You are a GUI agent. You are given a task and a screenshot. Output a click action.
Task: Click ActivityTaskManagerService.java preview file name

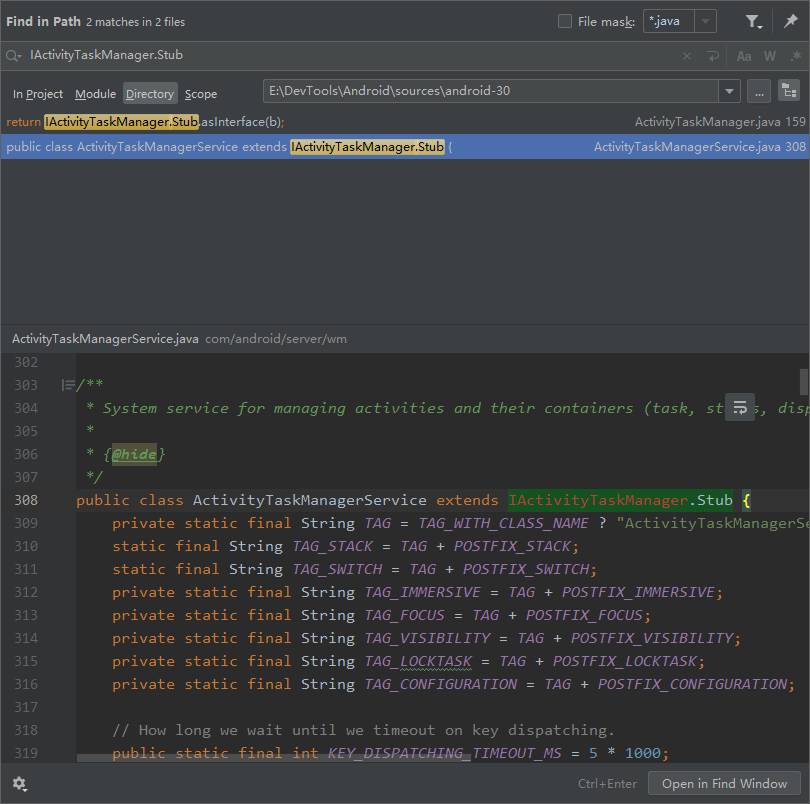pyautogui.click(x=105, y=339)
